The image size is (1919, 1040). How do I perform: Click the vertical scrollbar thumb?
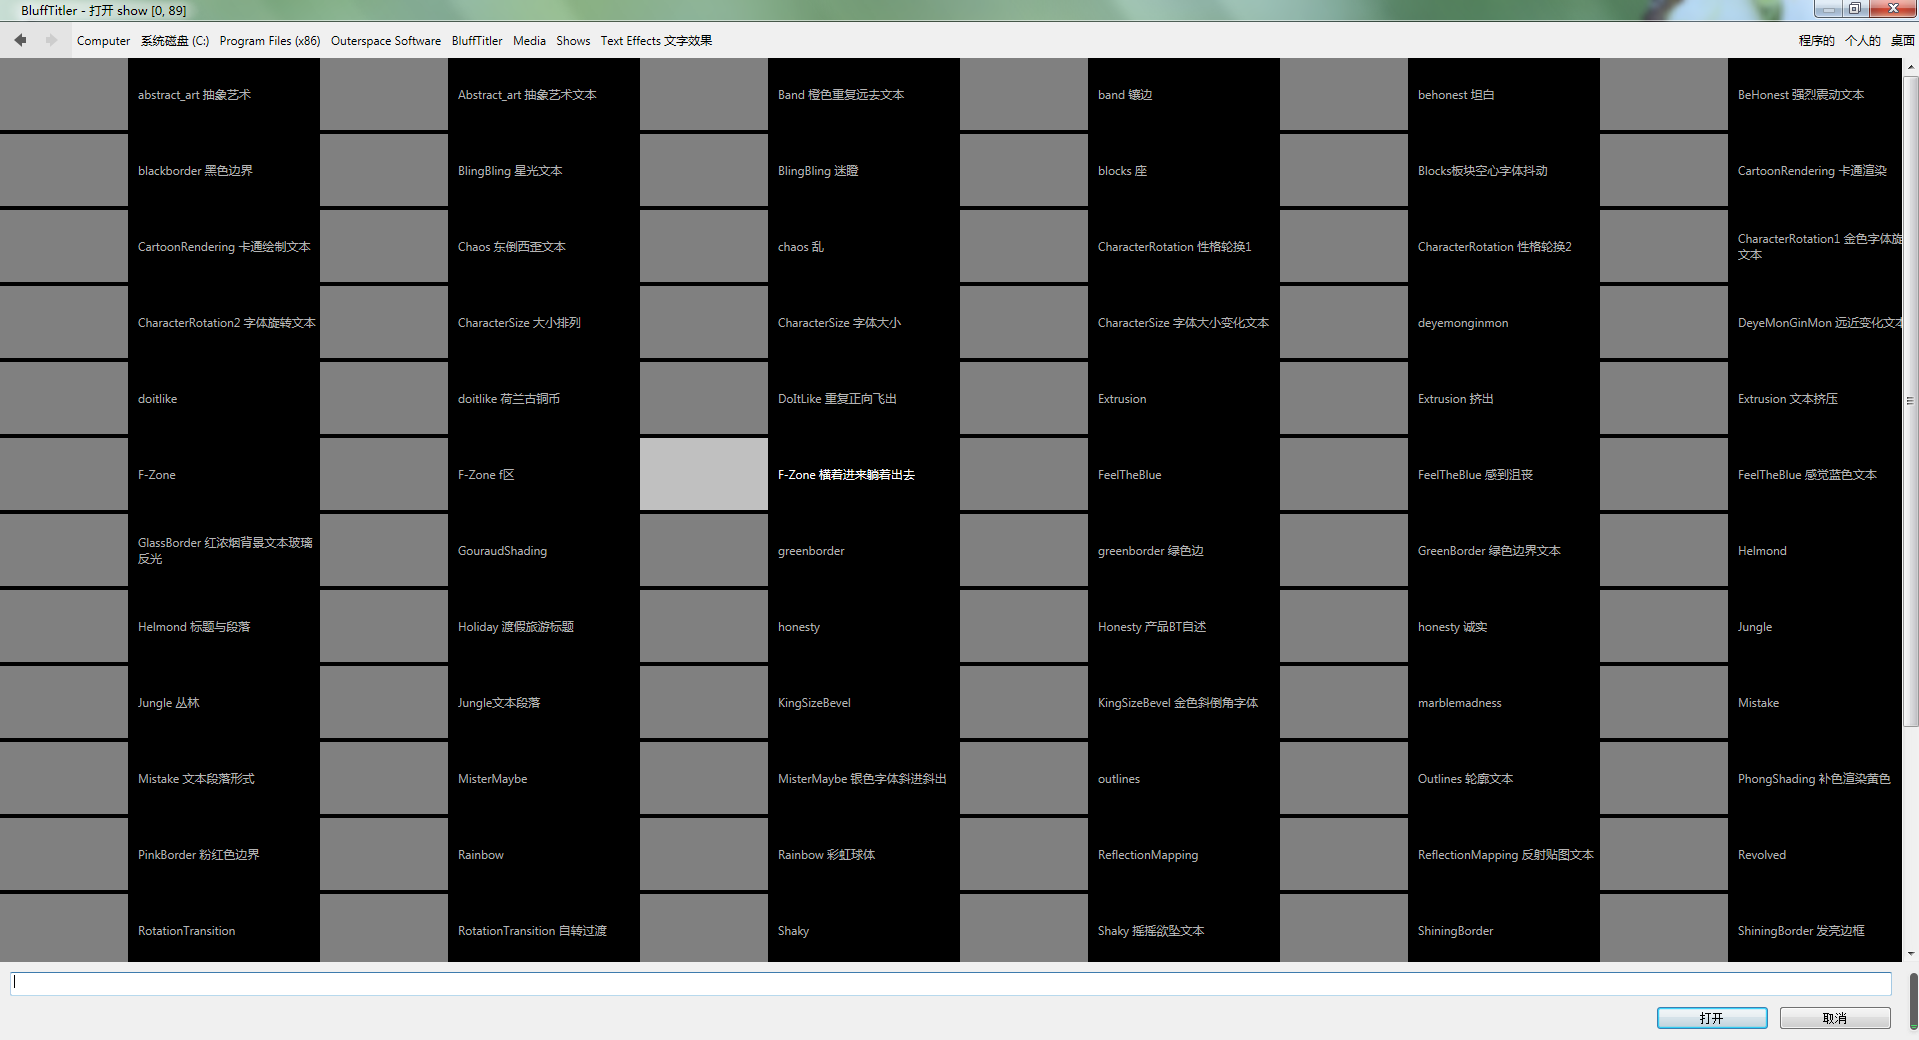click(1911, 400)
